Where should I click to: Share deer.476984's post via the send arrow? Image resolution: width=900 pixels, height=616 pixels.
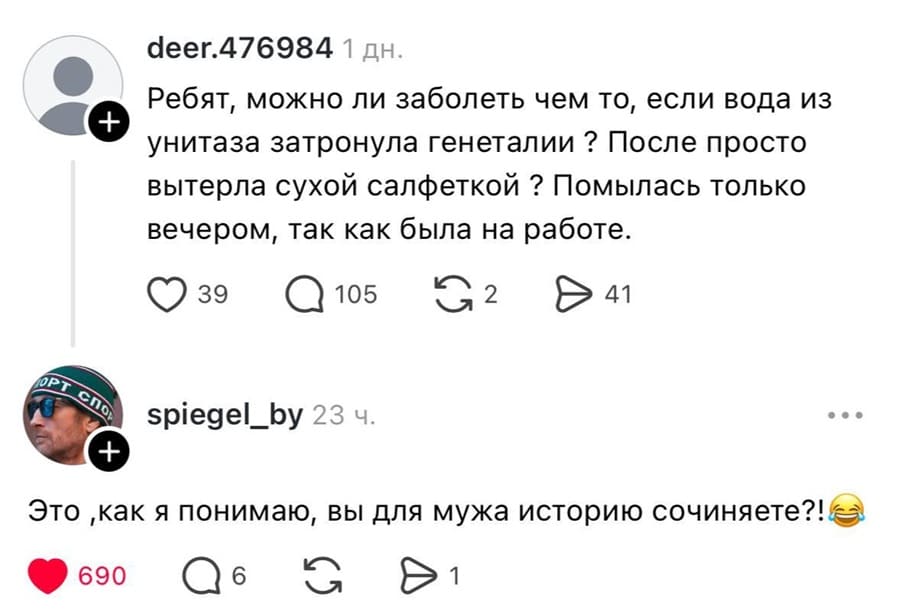point(573,293)
